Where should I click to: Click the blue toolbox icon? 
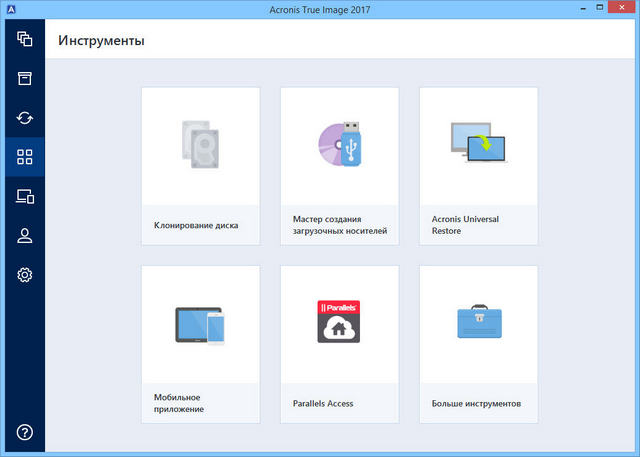pos(478,322)
